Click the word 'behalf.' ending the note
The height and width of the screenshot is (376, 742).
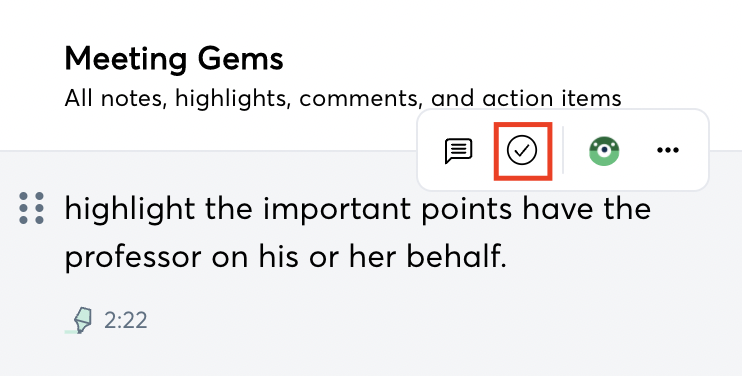(x=457, y=256)
